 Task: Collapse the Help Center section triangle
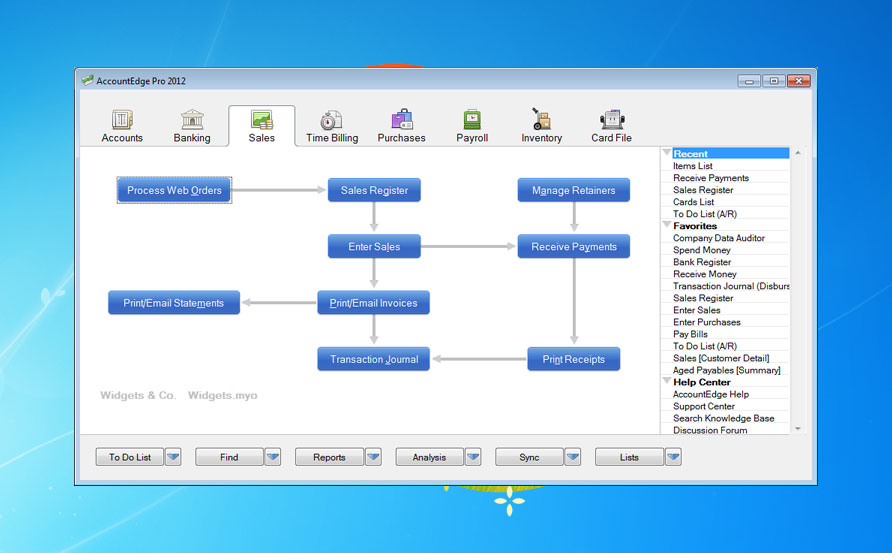click(x=667, y=381)
